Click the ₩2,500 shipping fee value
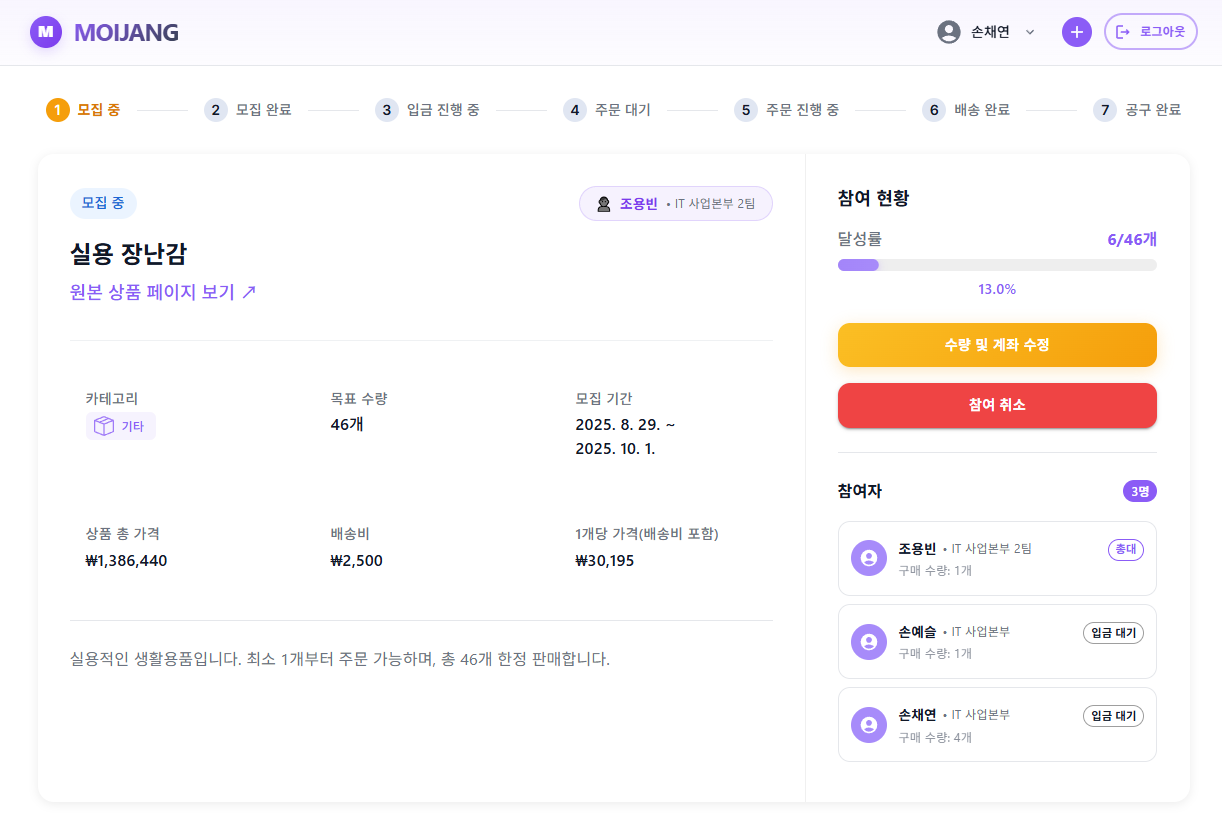Viewport: 1222px width, 830px height. pyautogui.click(x=356, y=560)
